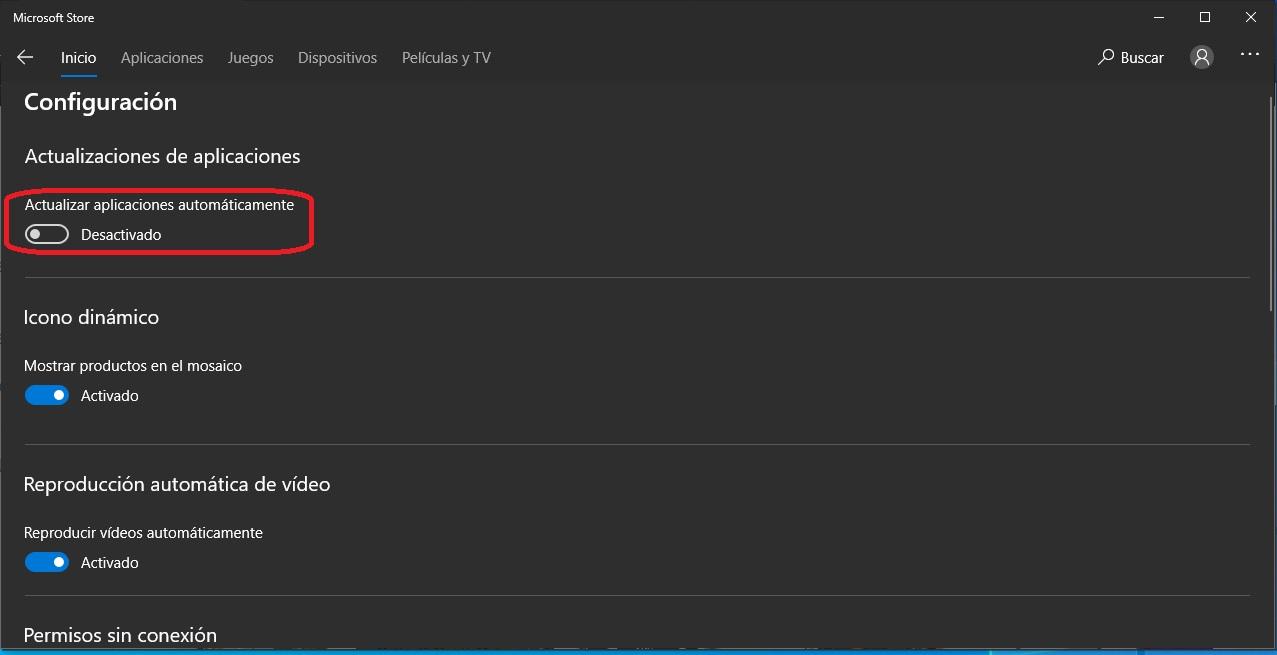1277x655 pixels.
Task: Maximize the Microsoft Store window
Action: click(1205, 17)
